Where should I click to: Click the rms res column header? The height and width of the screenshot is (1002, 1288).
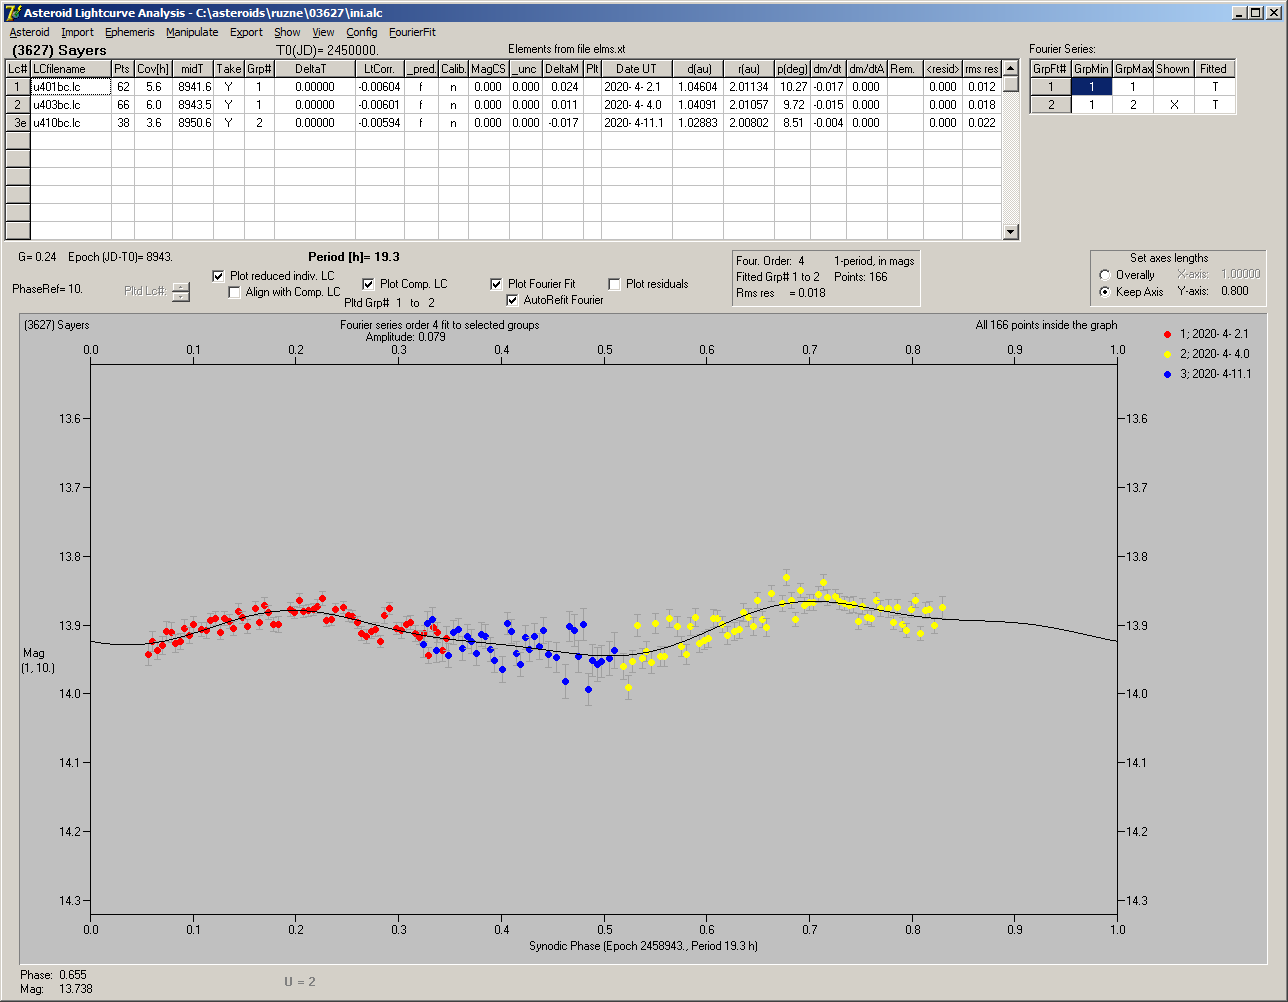tap(981, 69)
